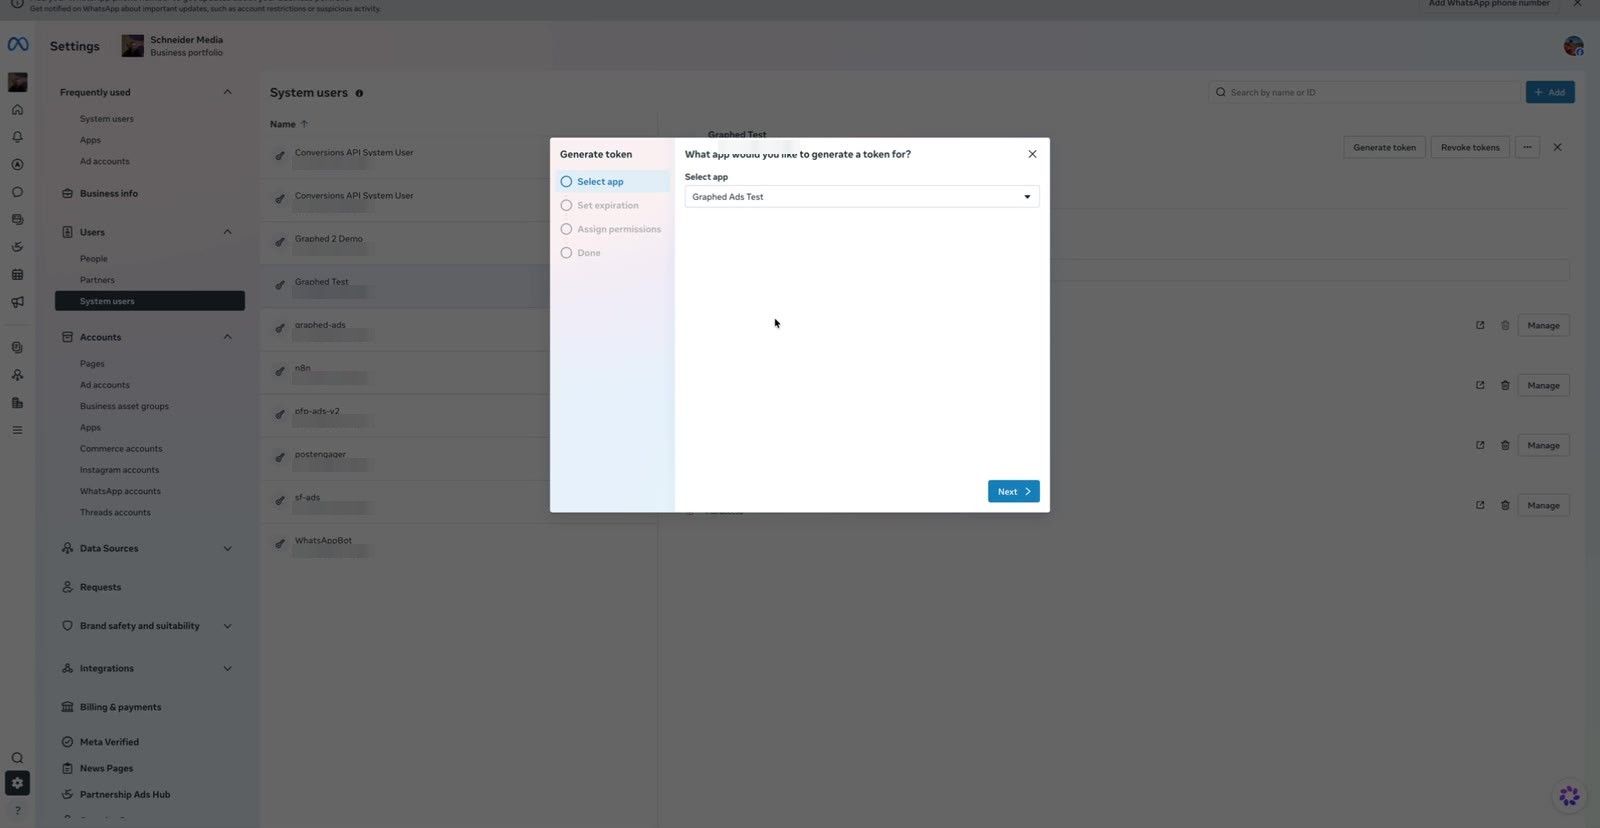The width and height of the screenshot is (1600, 828).
Task: Click the first Manage button
Action: click(x=1543, y=326)
